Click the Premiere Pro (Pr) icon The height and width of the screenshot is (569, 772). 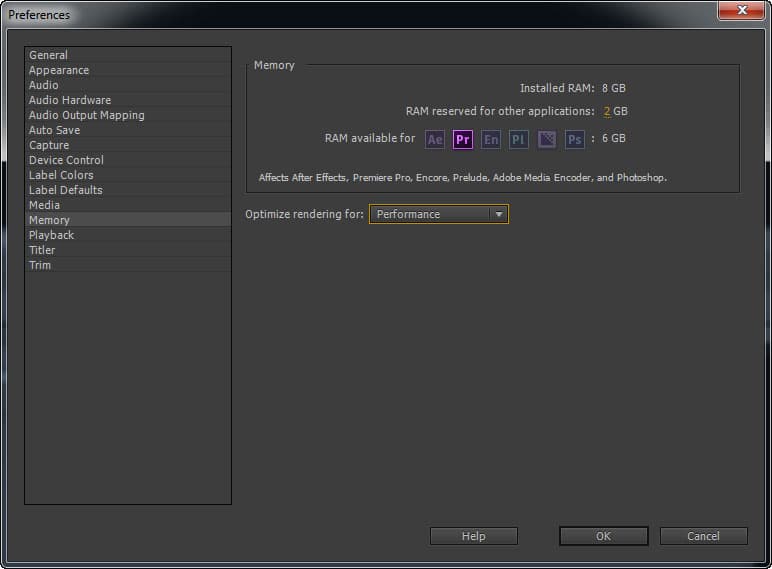(x=463, y=139)
